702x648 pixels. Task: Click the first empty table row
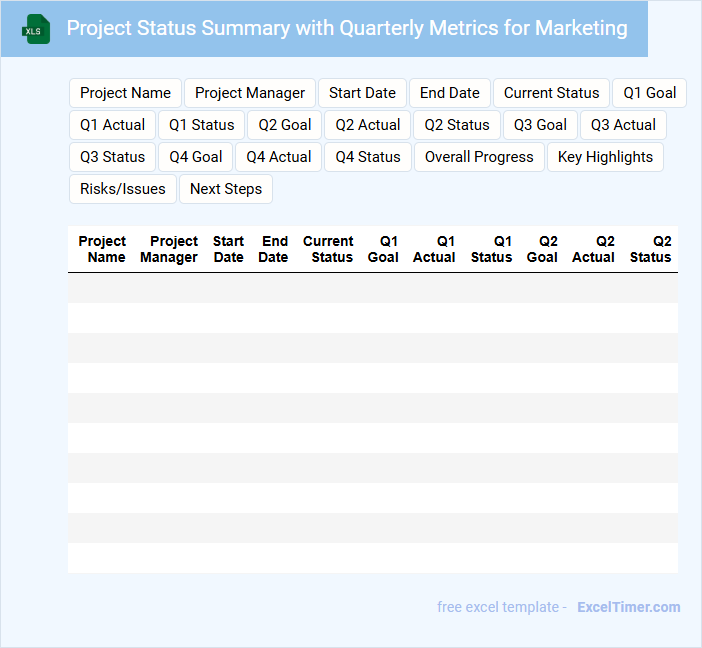(372, 288)
